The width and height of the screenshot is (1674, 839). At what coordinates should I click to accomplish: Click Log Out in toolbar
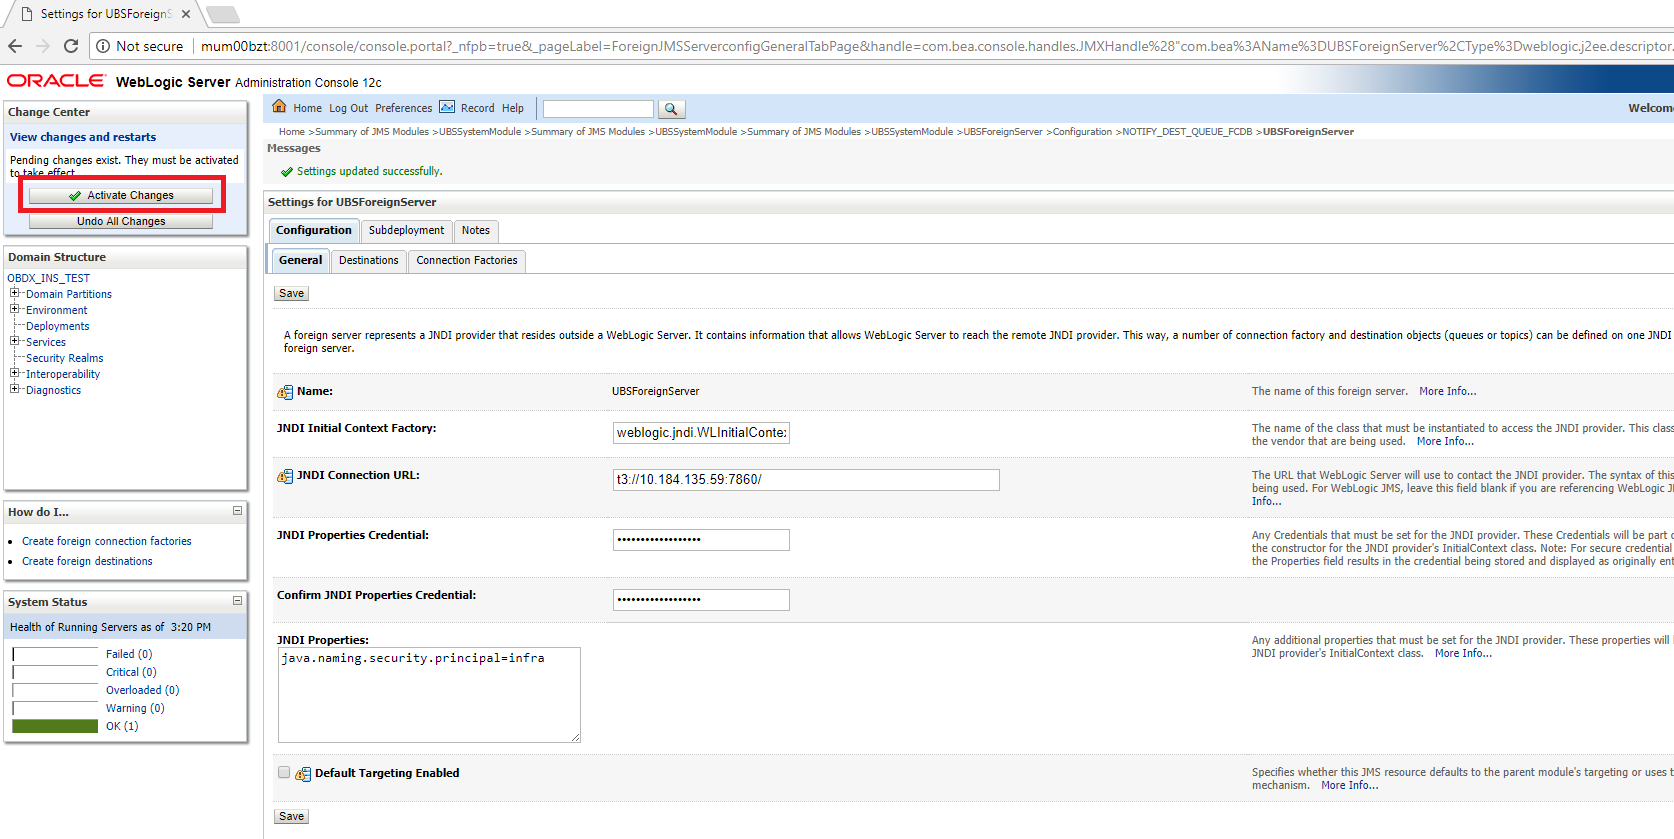[349, 108]
